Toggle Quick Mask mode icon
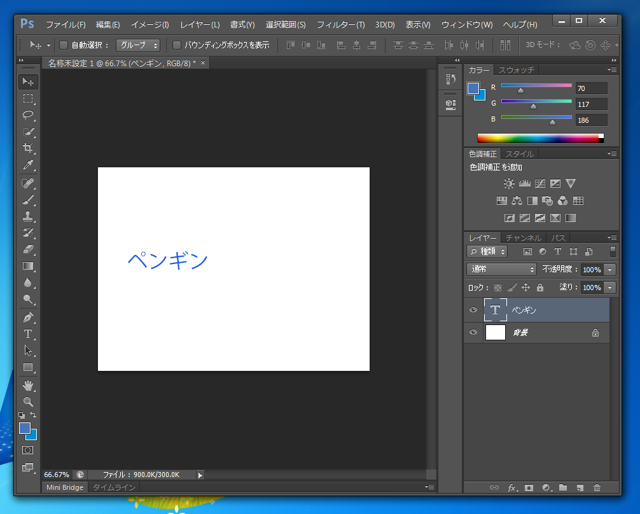640x514 pixels. pyautogui.click(x=28, y=450)
